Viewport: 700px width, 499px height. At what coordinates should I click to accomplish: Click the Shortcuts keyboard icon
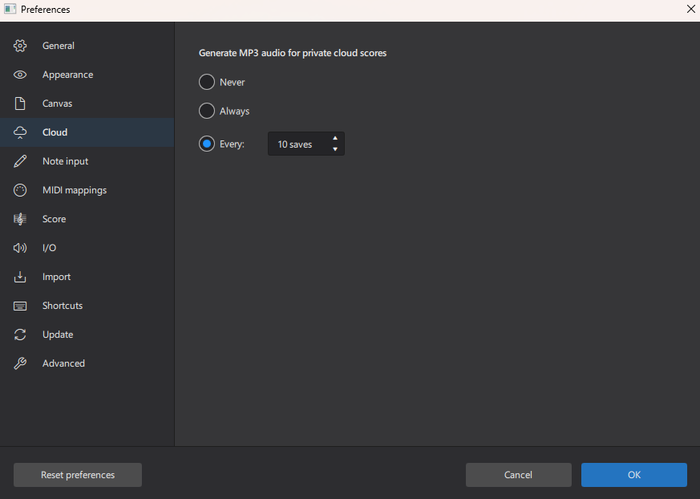(20, 306)
